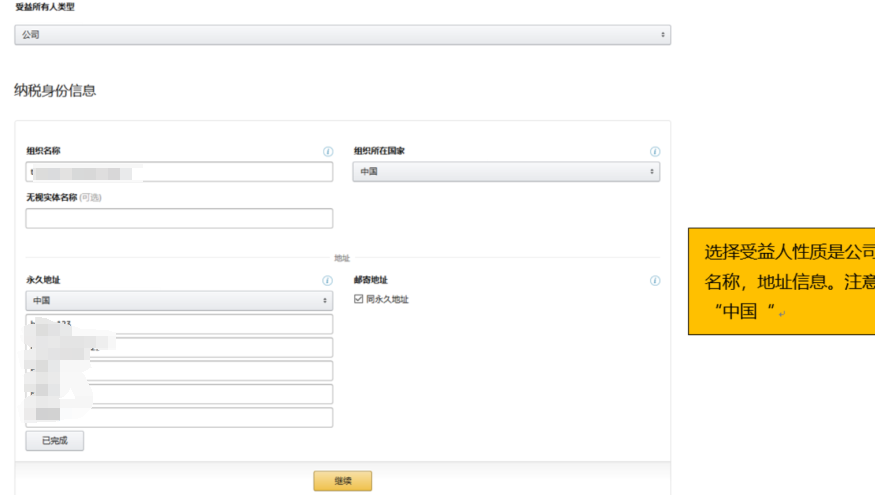Open the 受益所有人类型 dropdown showing 公司
875x495 pixels.
coord(342,35)
